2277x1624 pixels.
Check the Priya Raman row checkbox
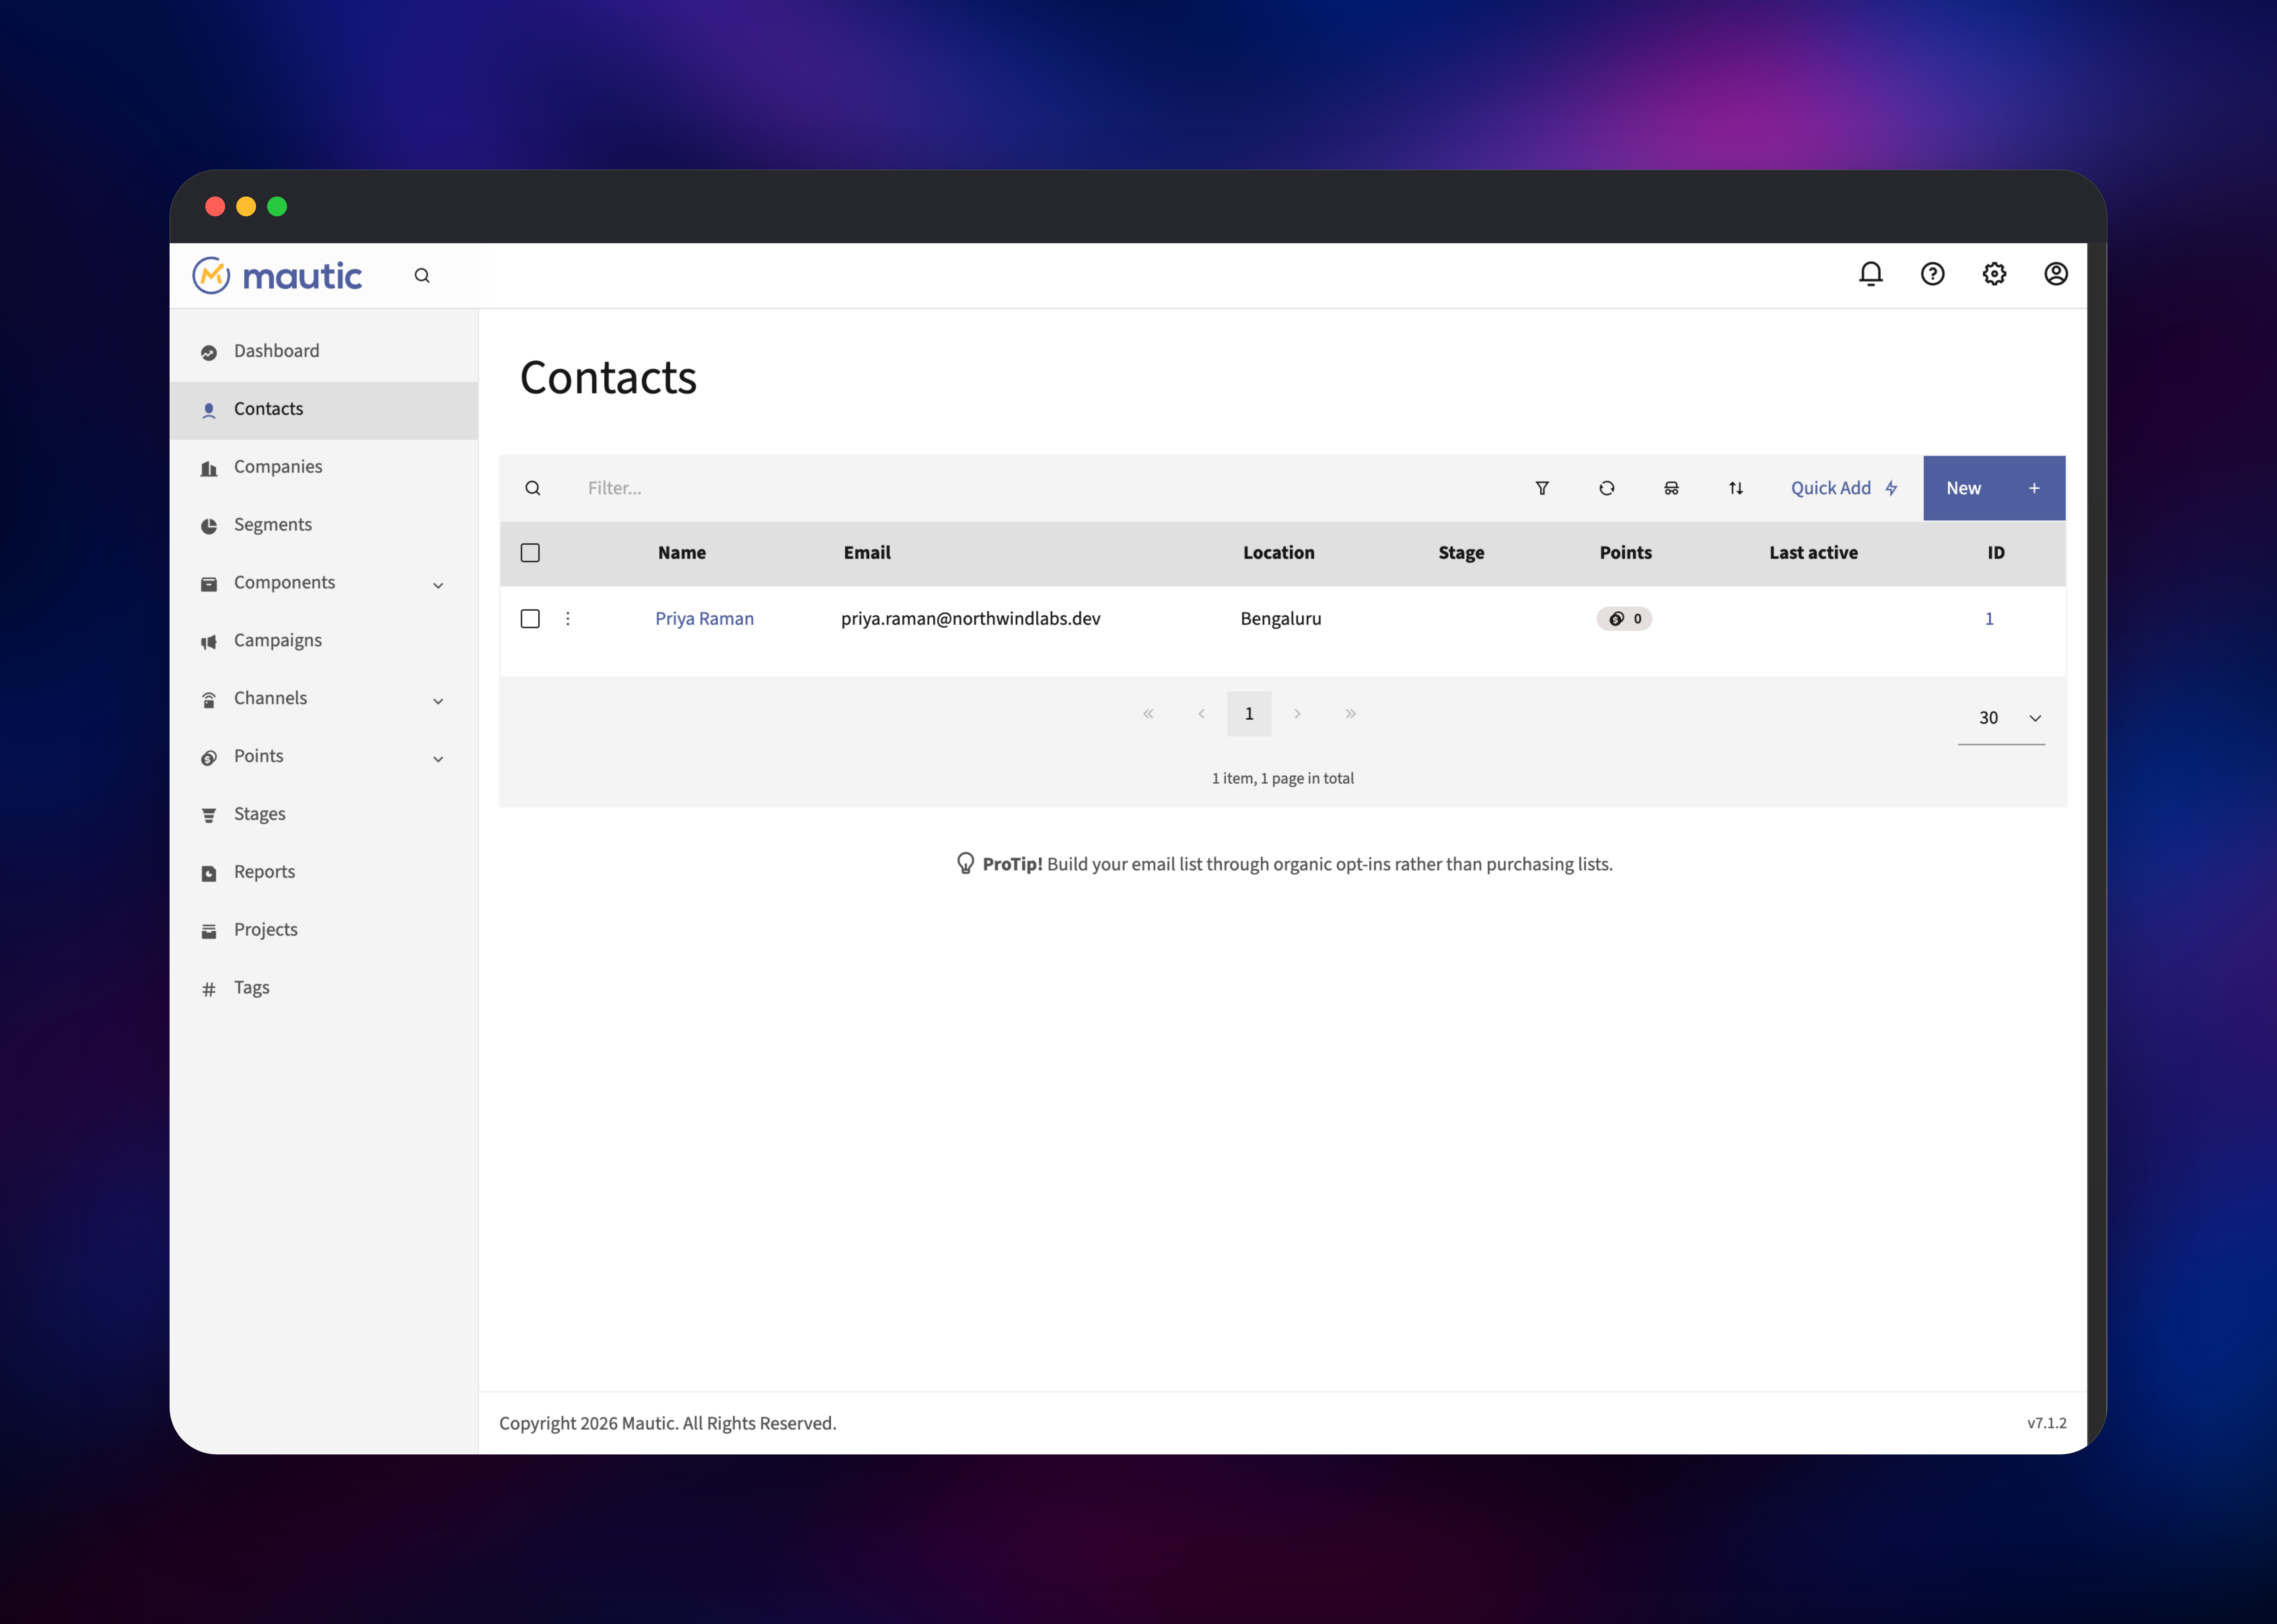530,619
